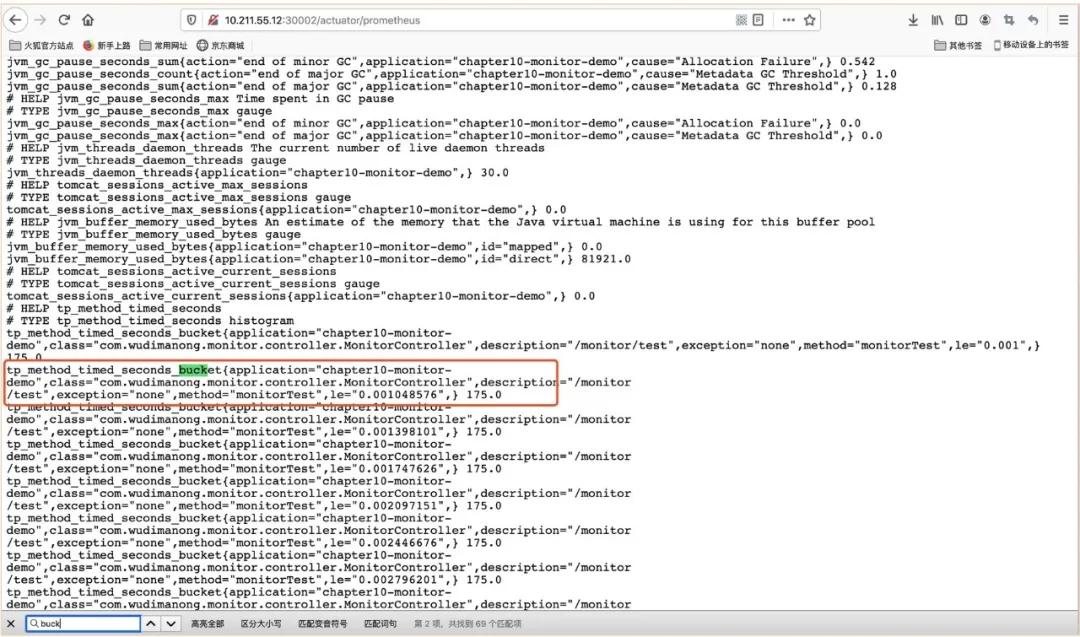Click le="0.001747626" bucket text

pos(388,469)
